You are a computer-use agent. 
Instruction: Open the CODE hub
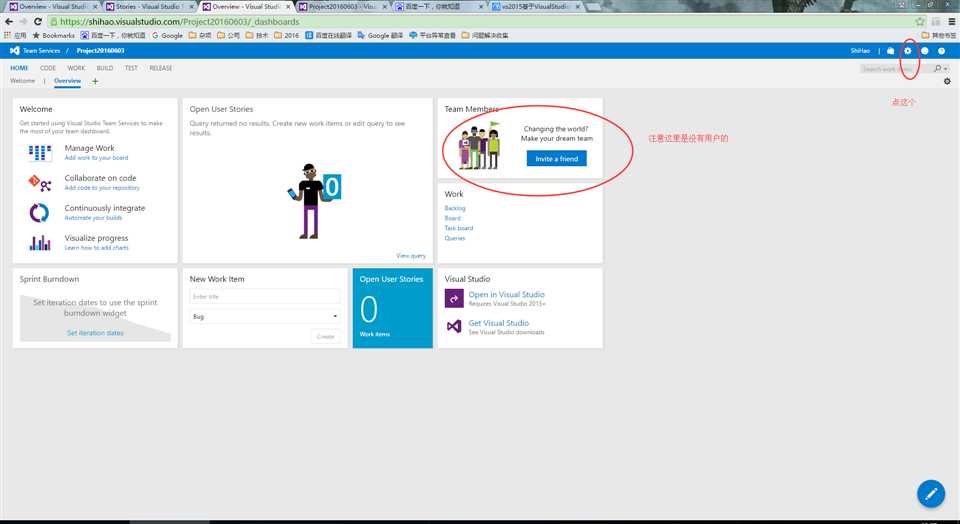[48, 68]
